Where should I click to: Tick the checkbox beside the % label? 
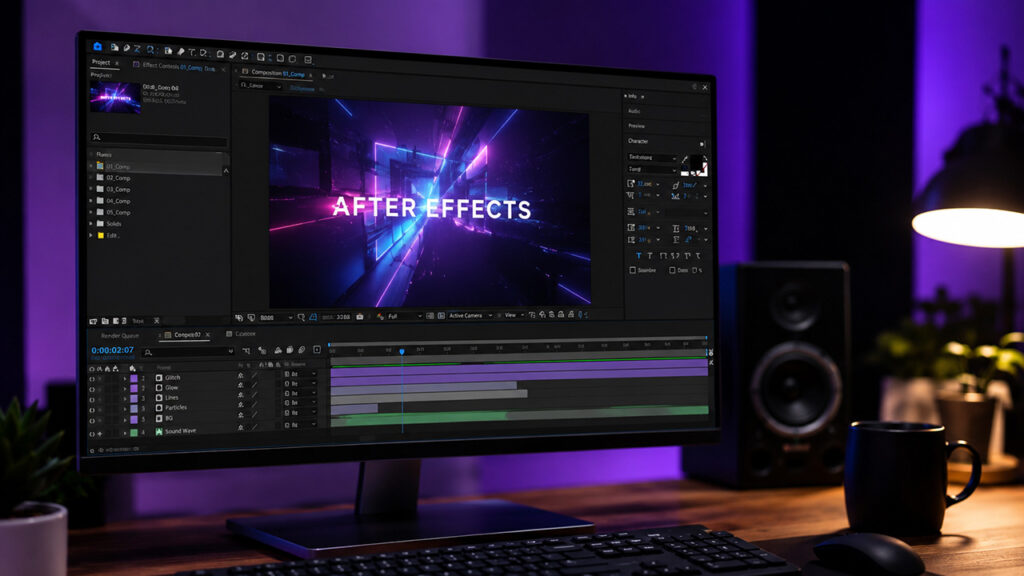point(694,270)
